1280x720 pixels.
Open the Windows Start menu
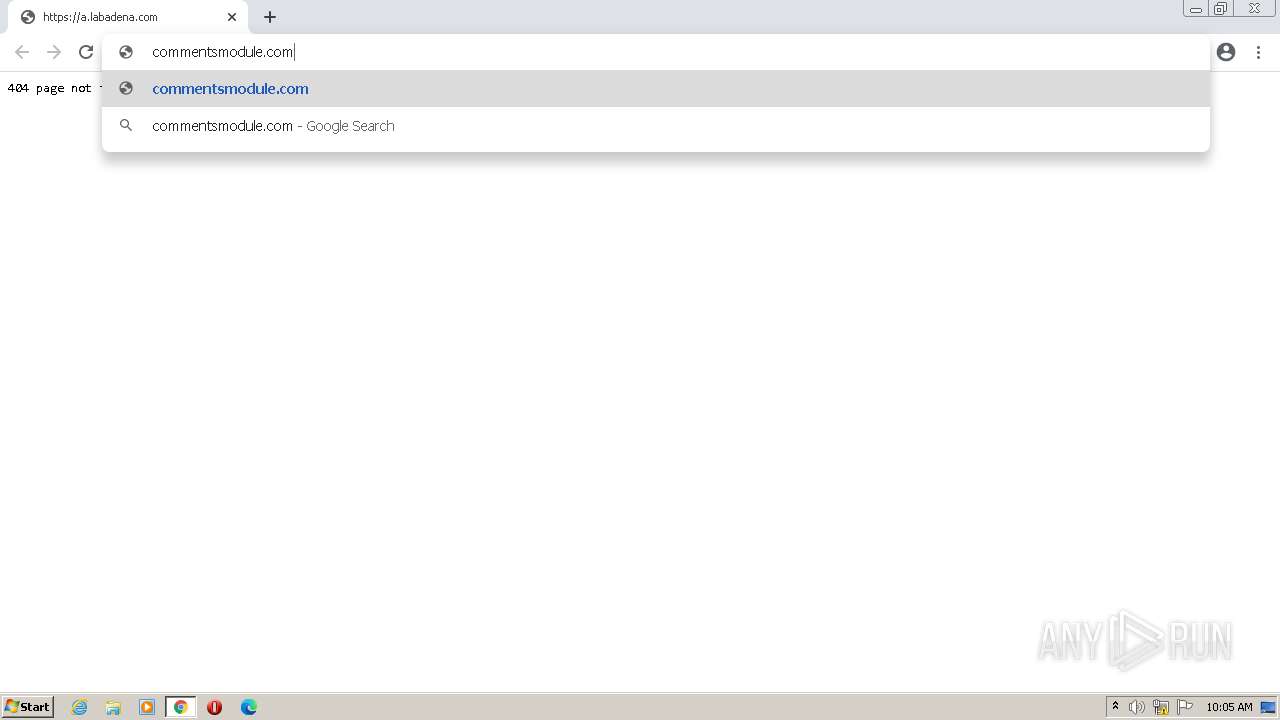pyautogui.click(x=28, y=707)
